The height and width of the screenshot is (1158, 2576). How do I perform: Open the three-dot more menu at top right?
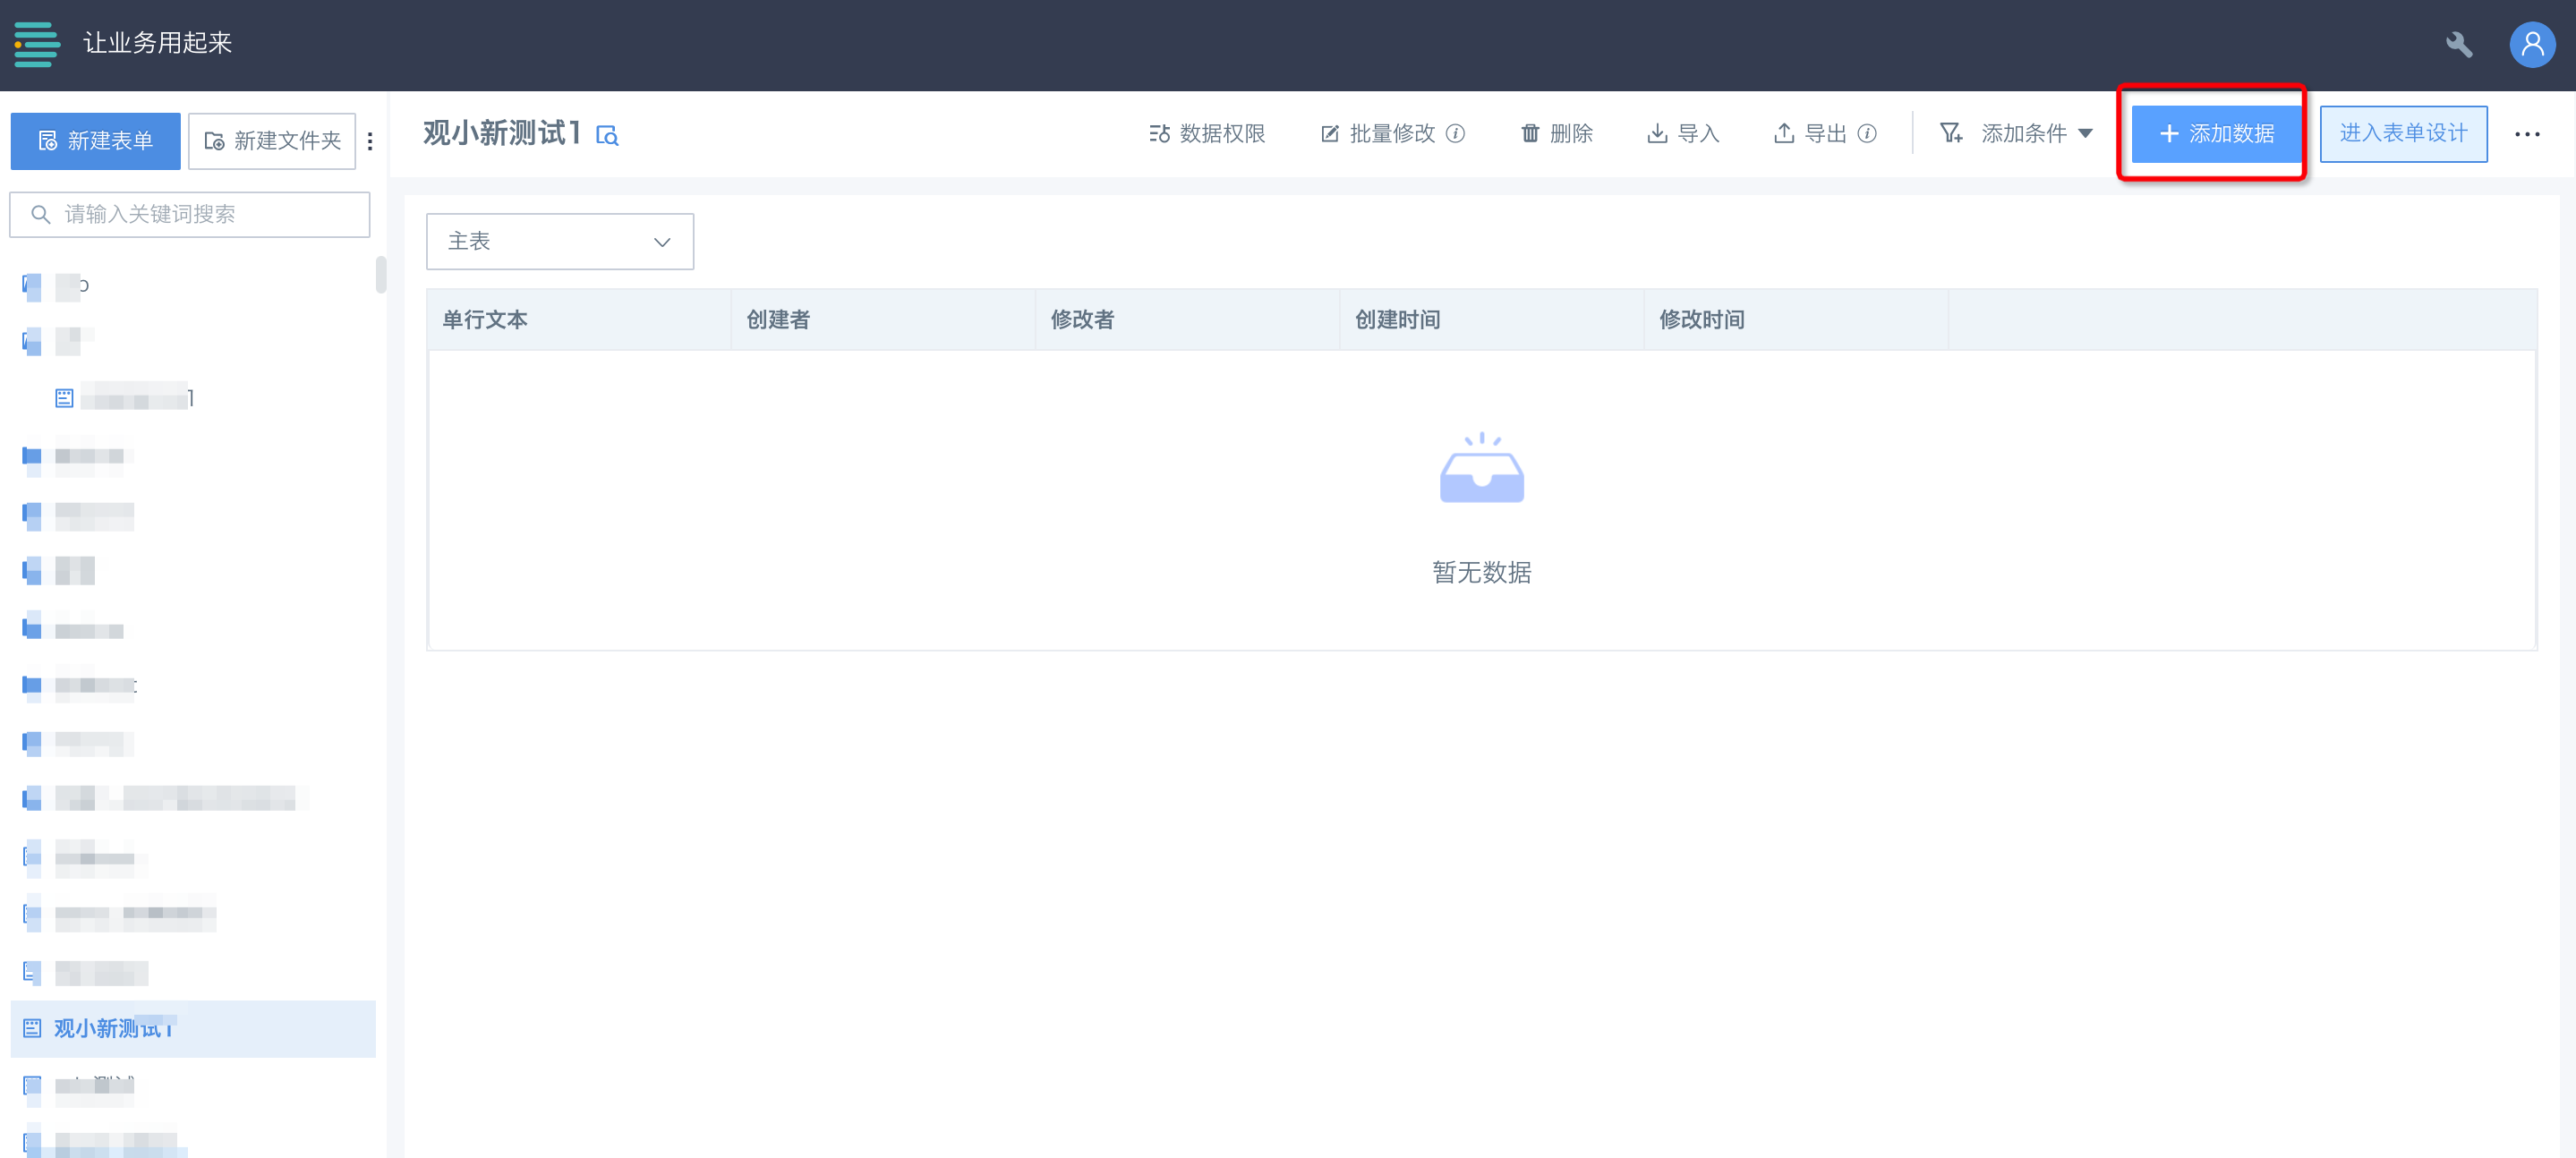click(x=2527, y=134)
